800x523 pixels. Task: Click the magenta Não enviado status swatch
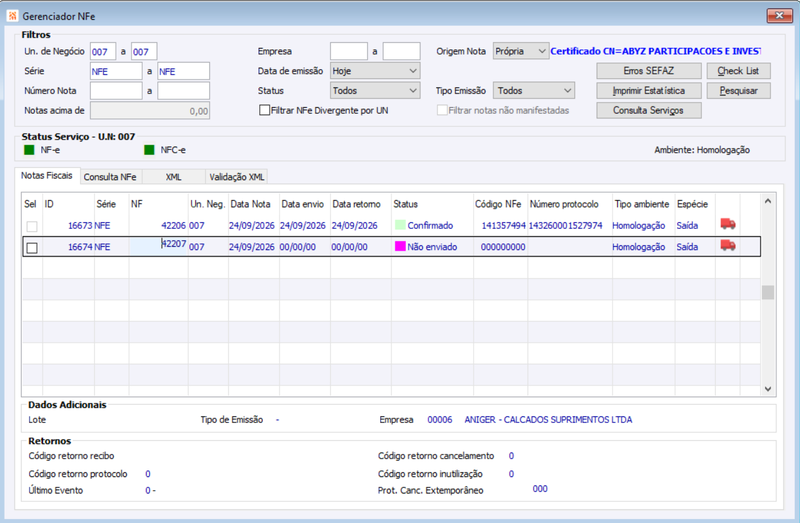tap(400, 246)
